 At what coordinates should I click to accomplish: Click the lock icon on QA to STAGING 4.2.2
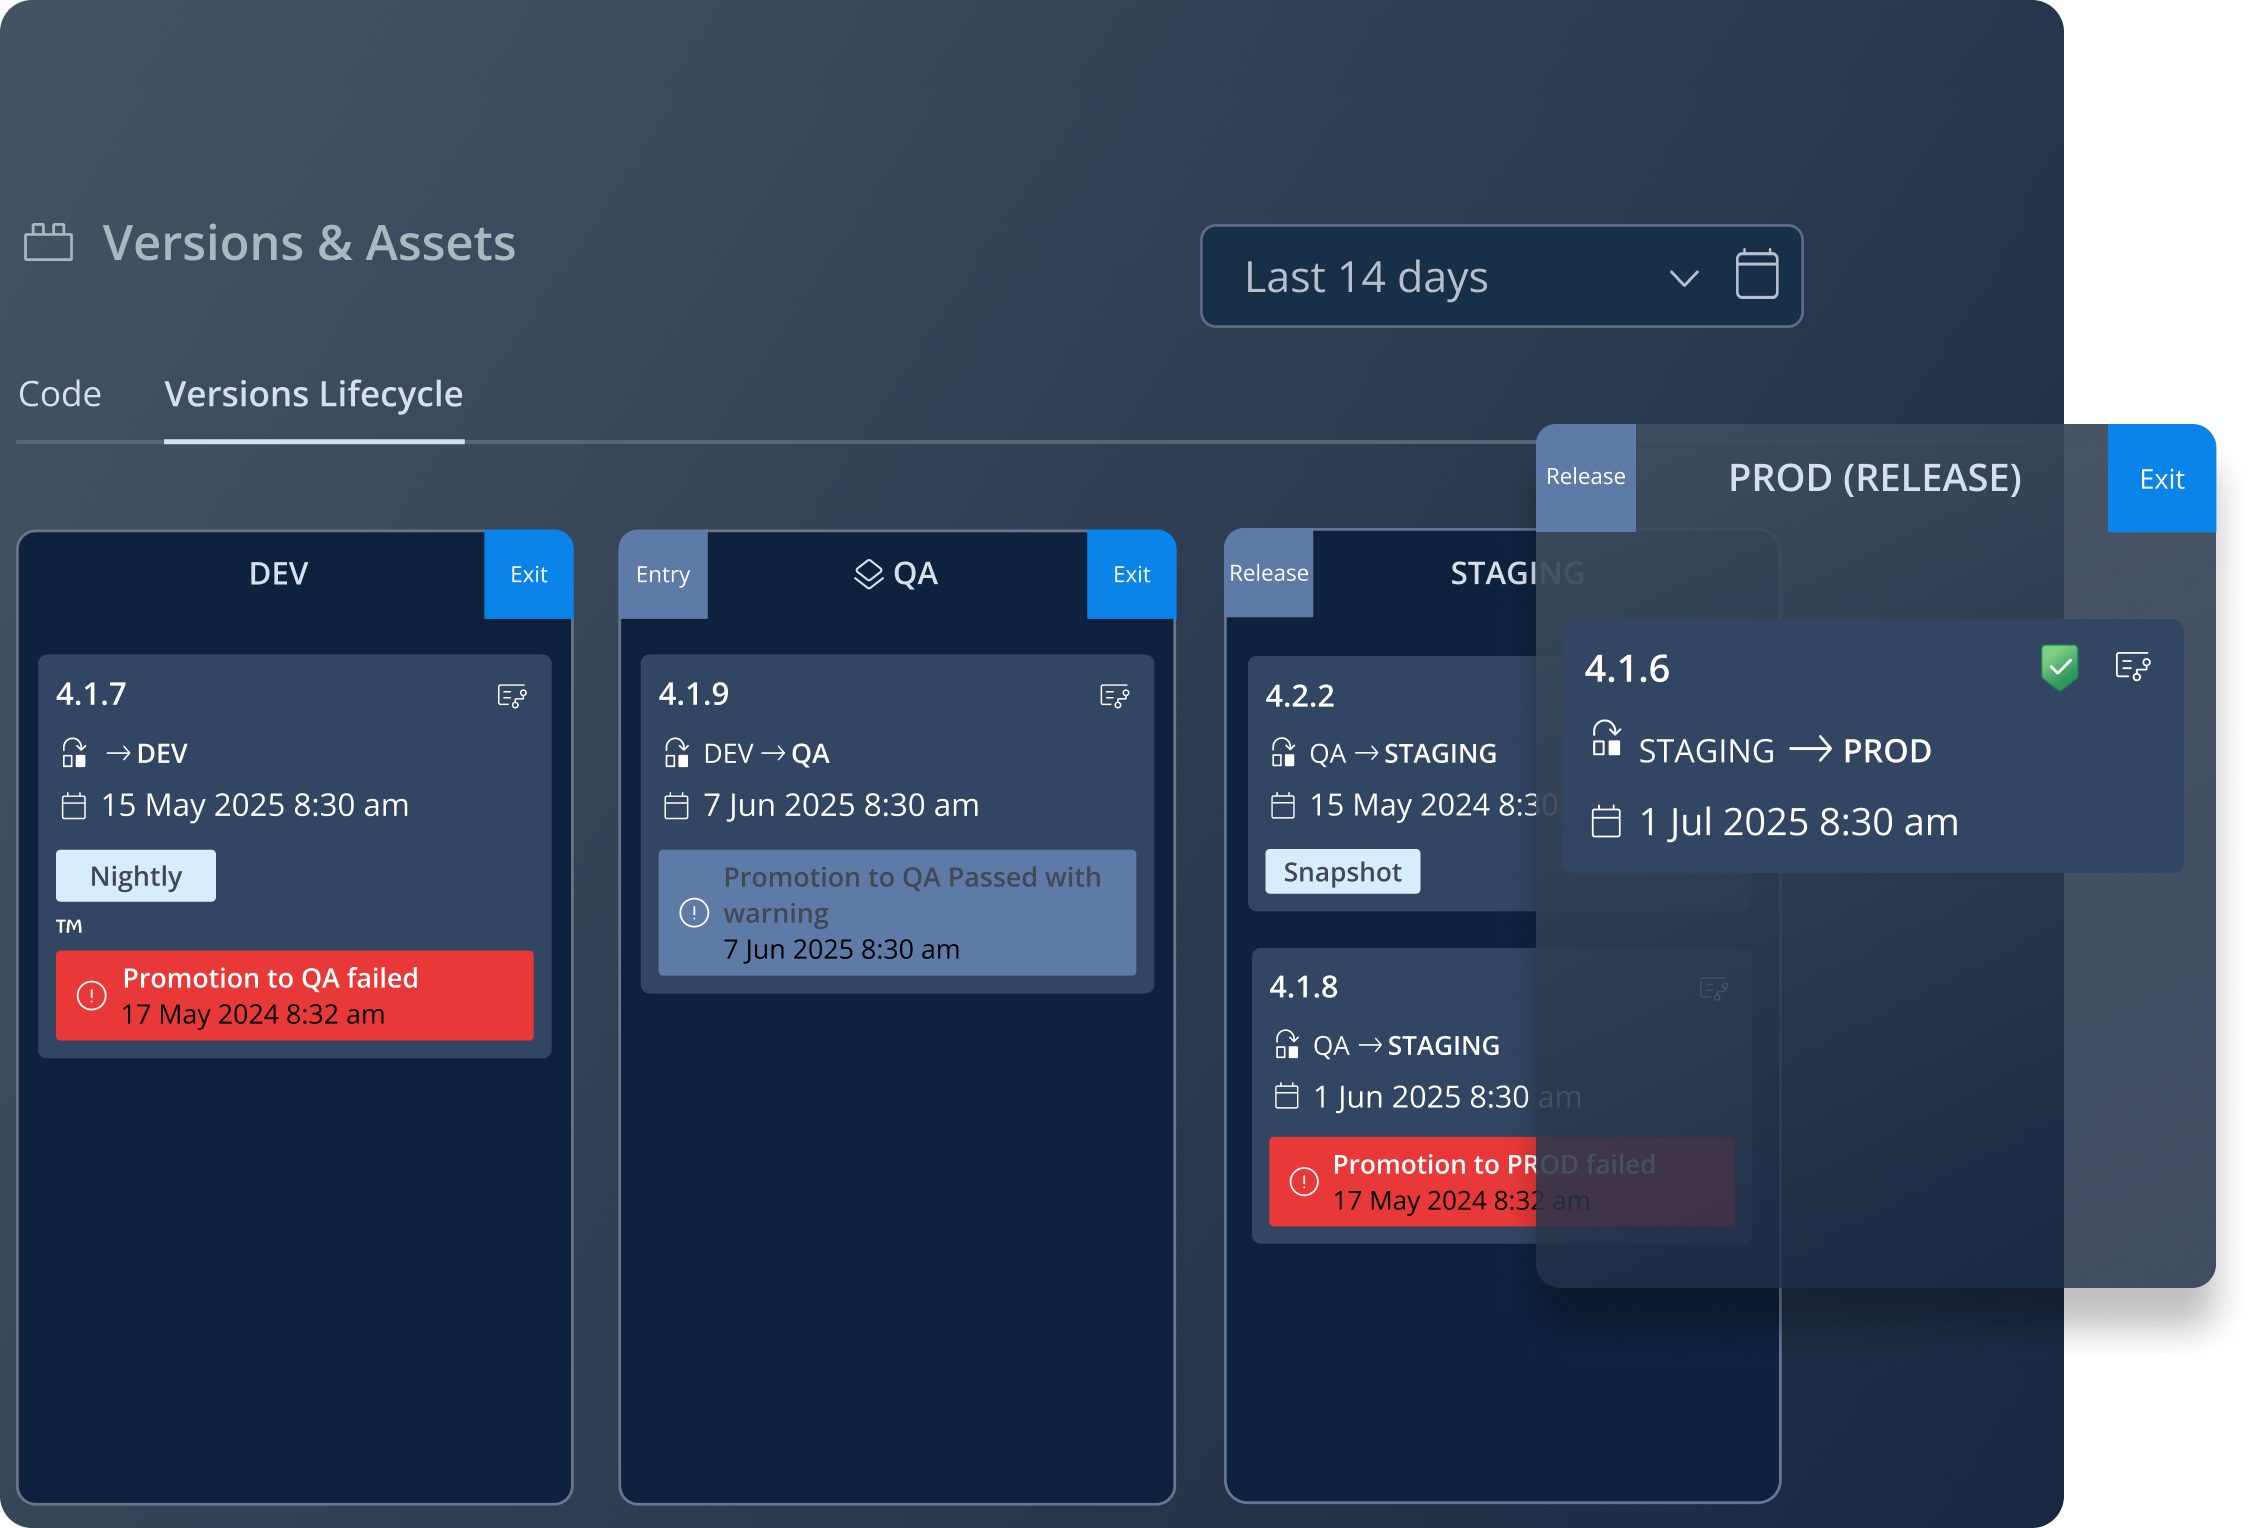[x=1285, y=753]
